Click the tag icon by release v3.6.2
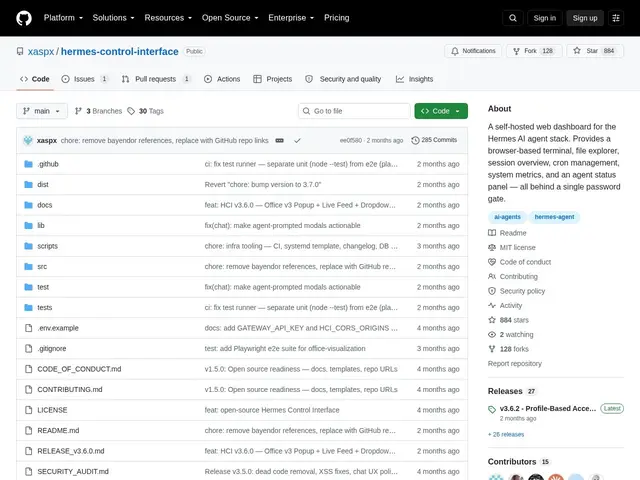640x480 pixels. click(x=492, y=409)
